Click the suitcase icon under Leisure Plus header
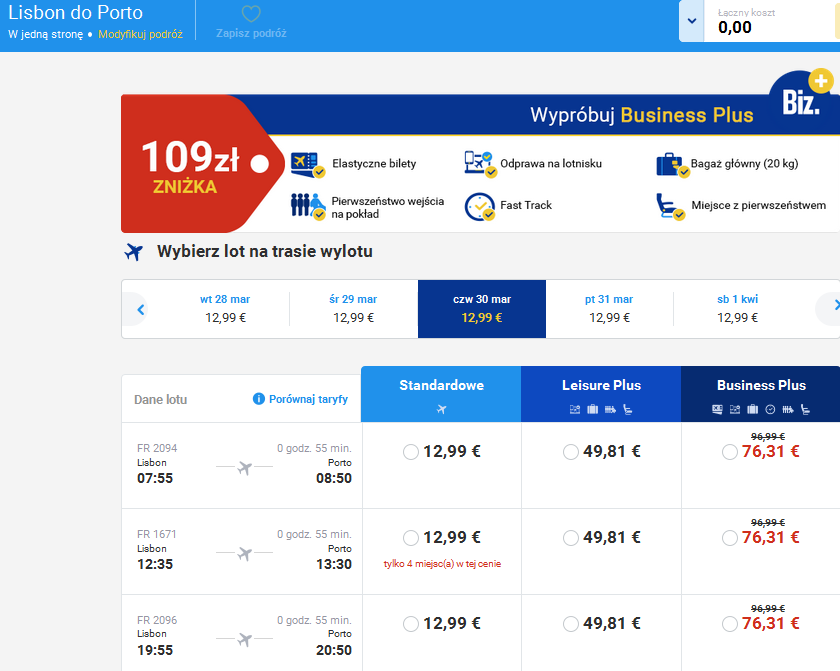The height and width of the screenshot is (671, 840). (x=592, y=410)
